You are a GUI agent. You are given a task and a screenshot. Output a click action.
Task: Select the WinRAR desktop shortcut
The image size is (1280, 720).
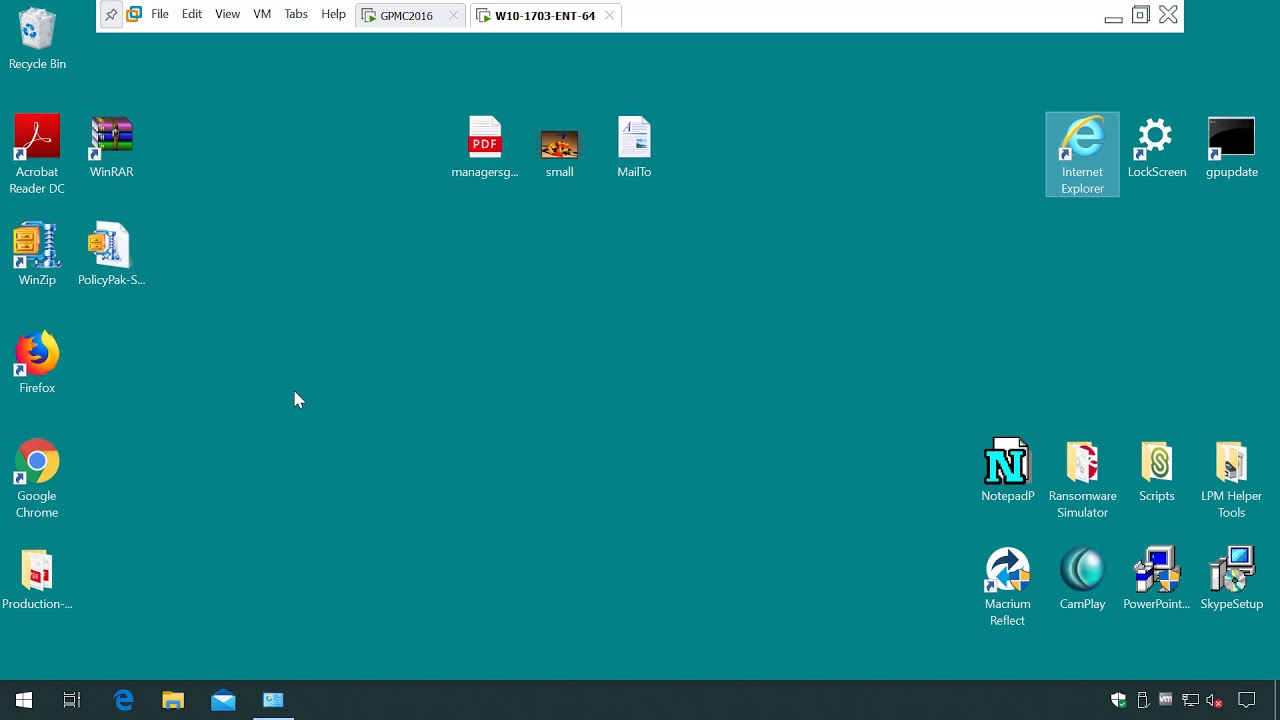(111, 147)
